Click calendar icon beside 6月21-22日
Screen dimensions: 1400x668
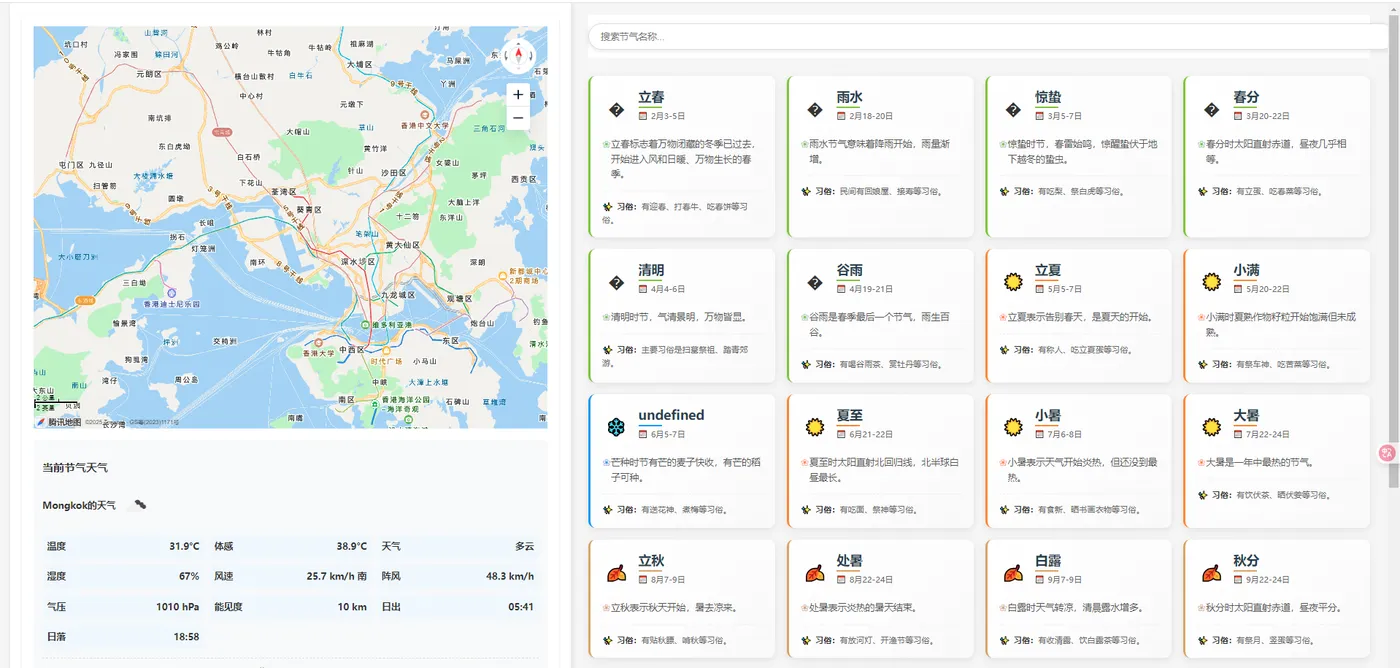click(841, 434)
